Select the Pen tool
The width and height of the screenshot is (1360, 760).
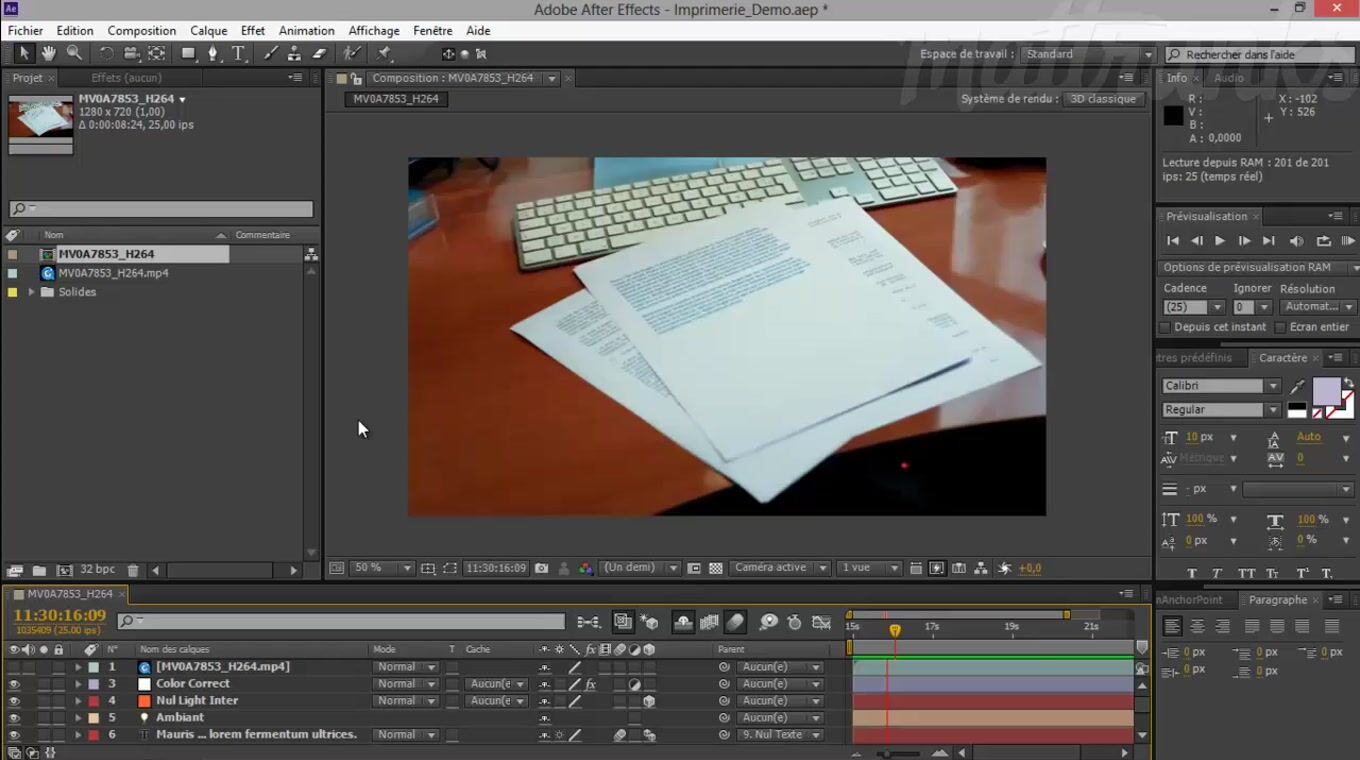click(x=212, y=54)
